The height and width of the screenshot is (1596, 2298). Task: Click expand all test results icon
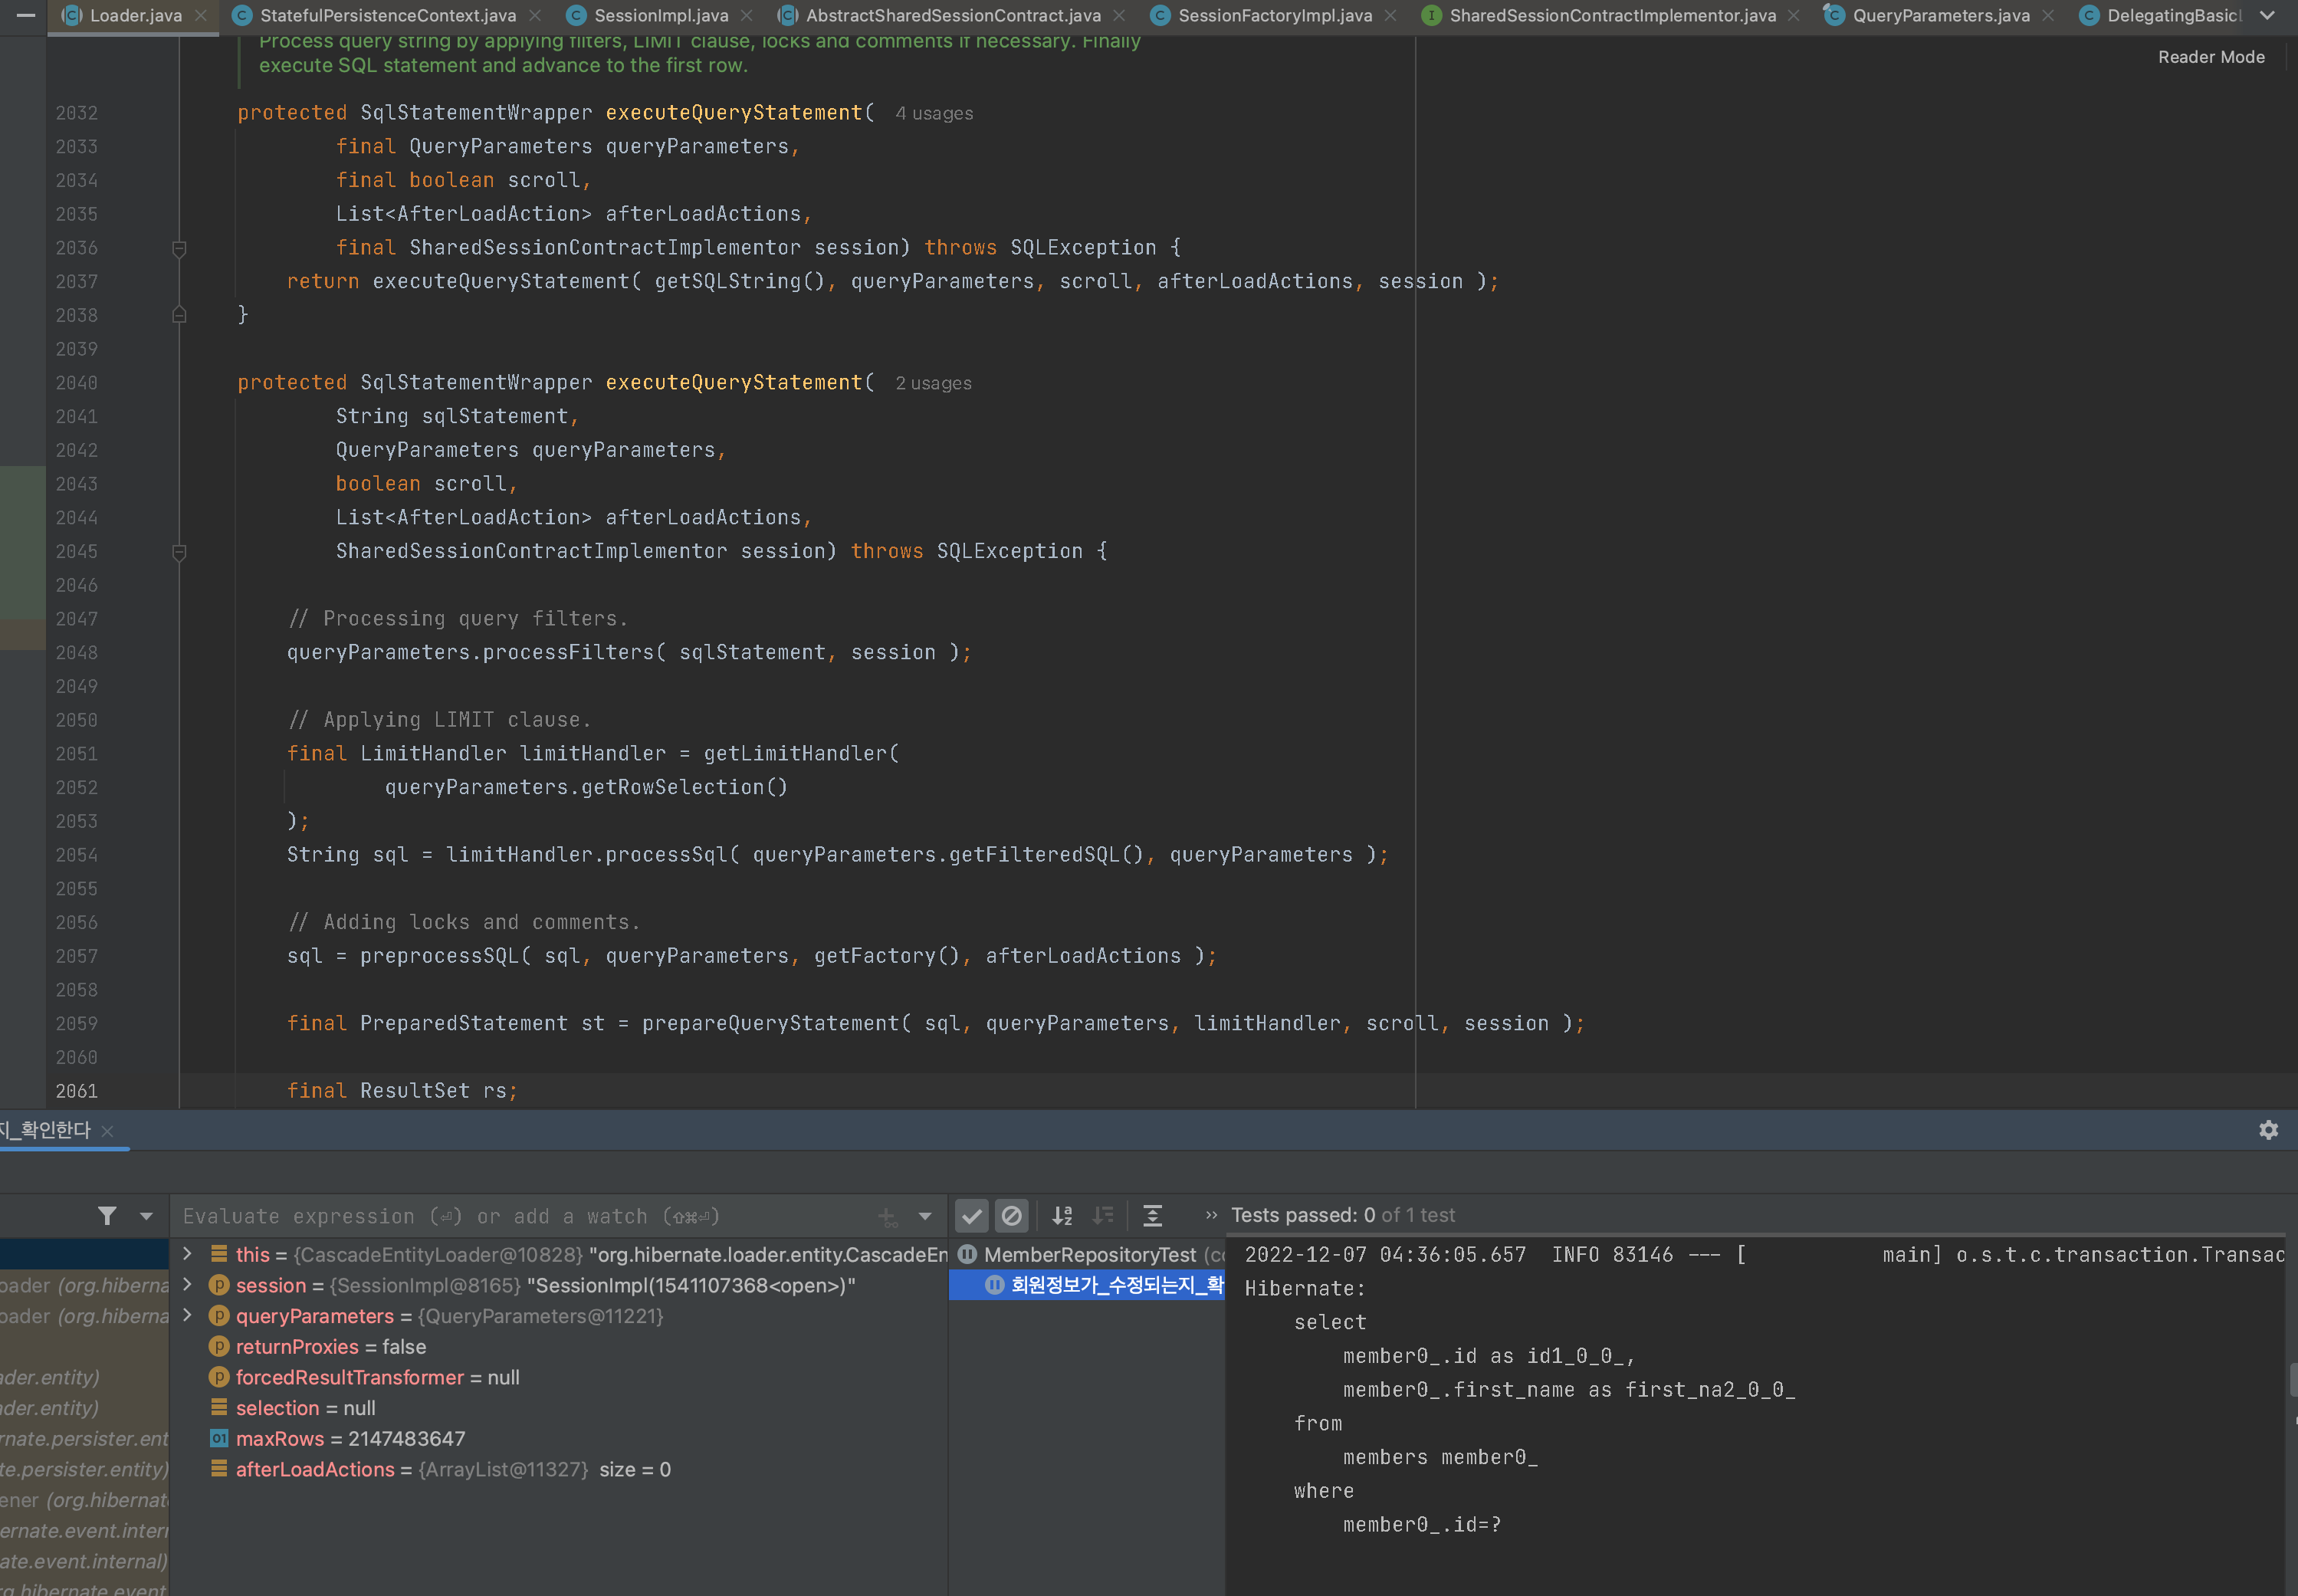pos(1152,1216)
